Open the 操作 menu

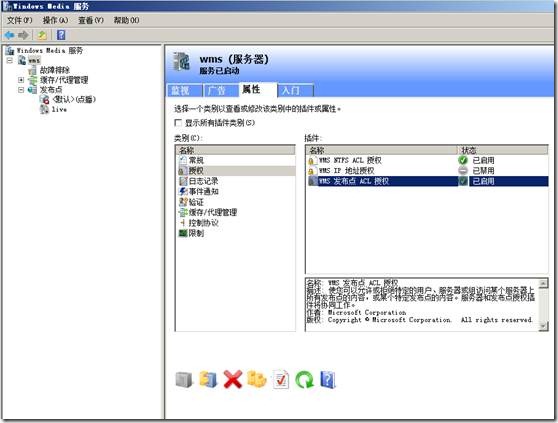(x=56, y=20)
